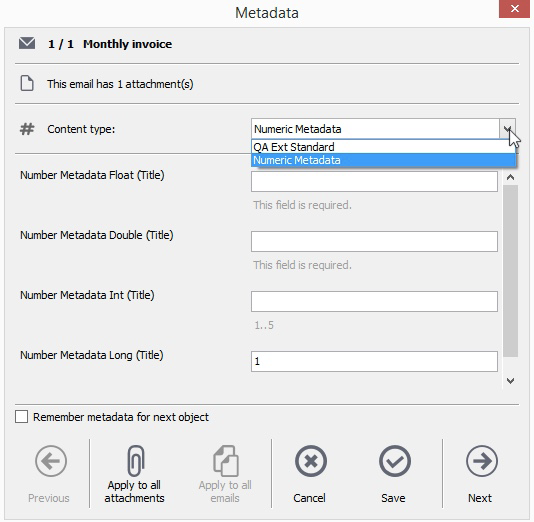Open the Content type dropdown arrow
This screenshot has width=534, height=522.
[x=507, y=129]
